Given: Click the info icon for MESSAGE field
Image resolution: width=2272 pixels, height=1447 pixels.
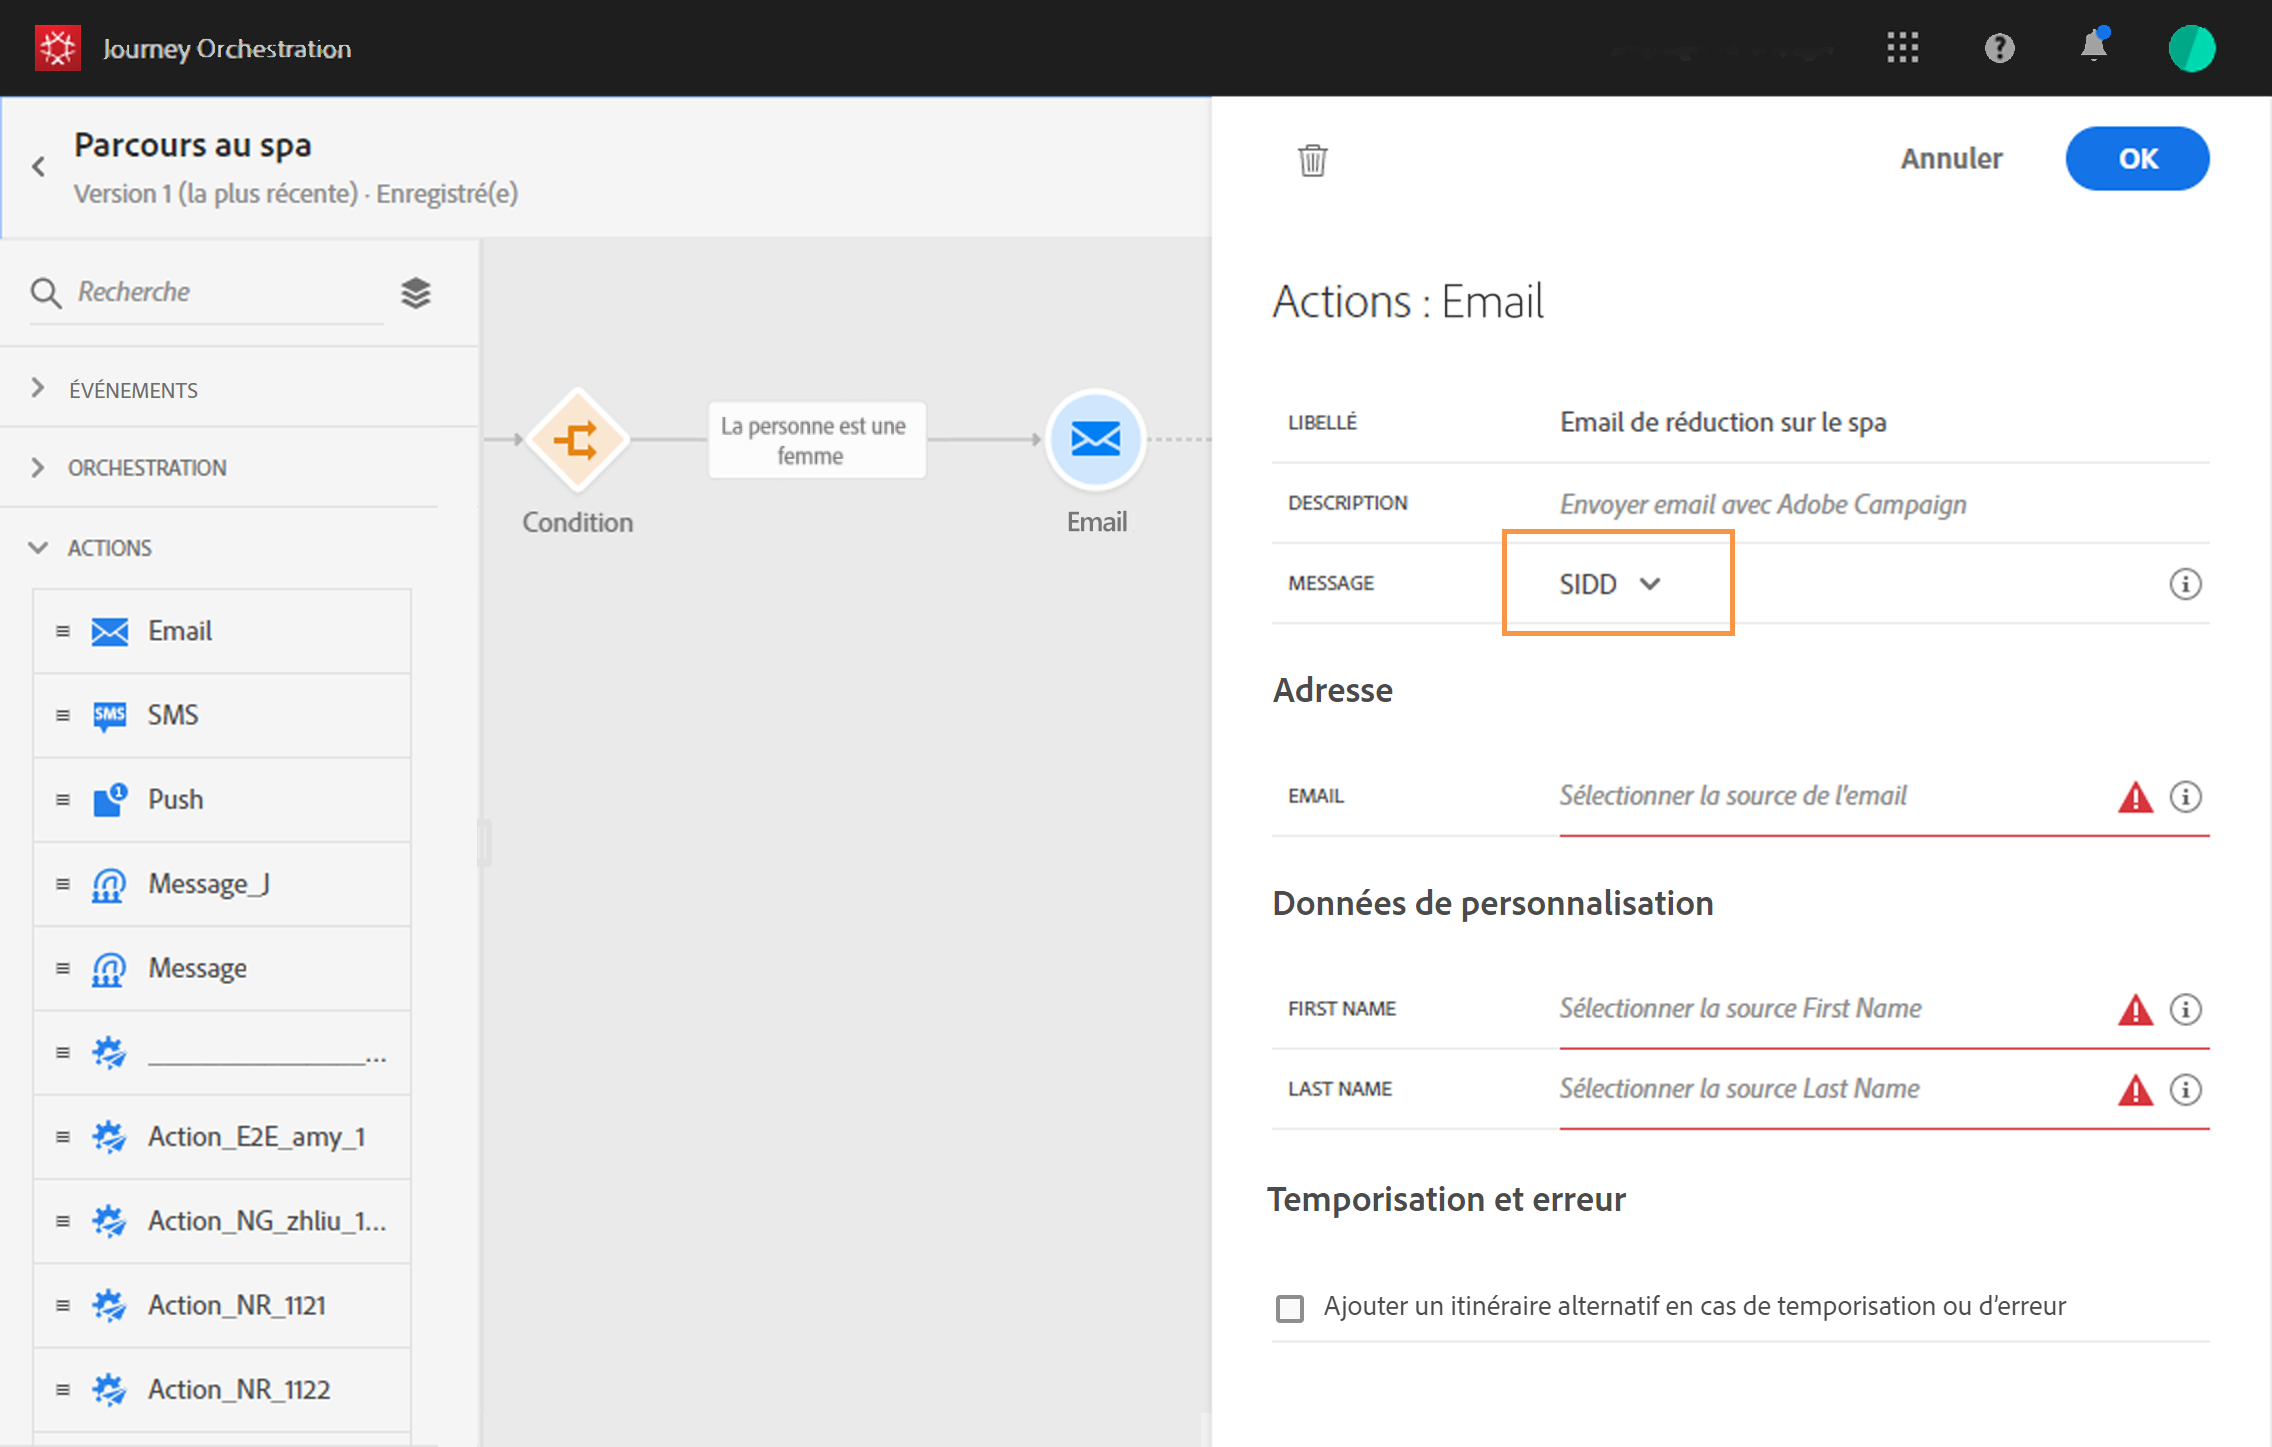Looking at the screenshot, I should (2185, 584).
